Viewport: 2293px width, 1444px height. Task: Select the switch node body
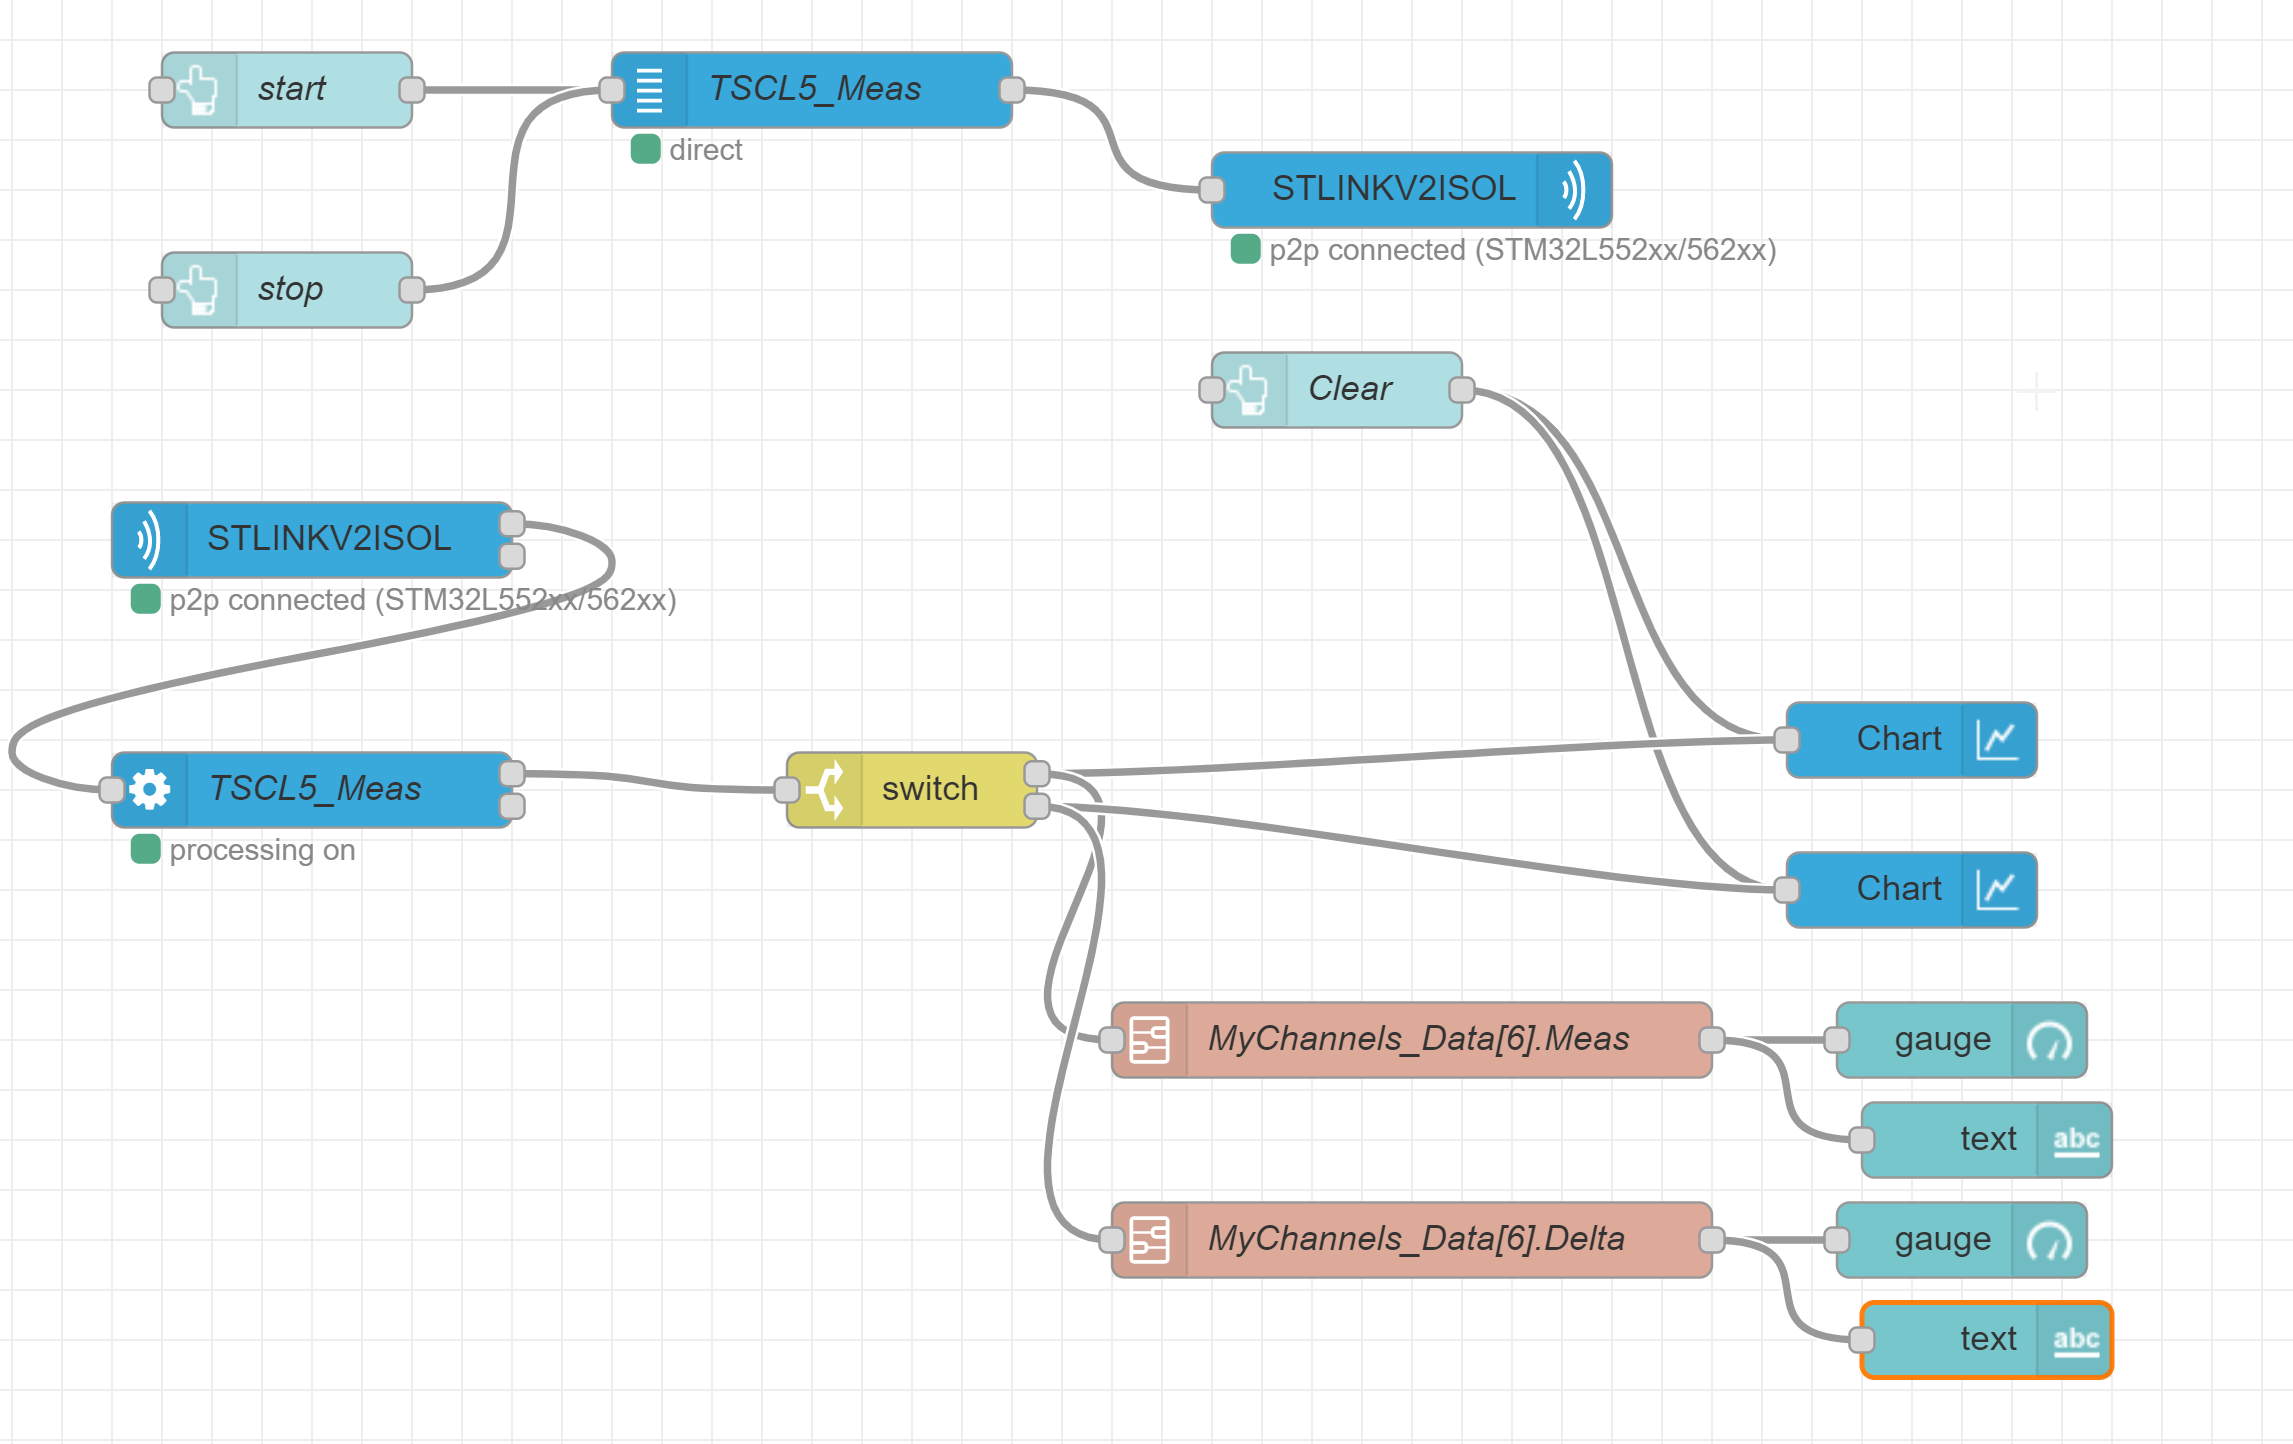928,789
